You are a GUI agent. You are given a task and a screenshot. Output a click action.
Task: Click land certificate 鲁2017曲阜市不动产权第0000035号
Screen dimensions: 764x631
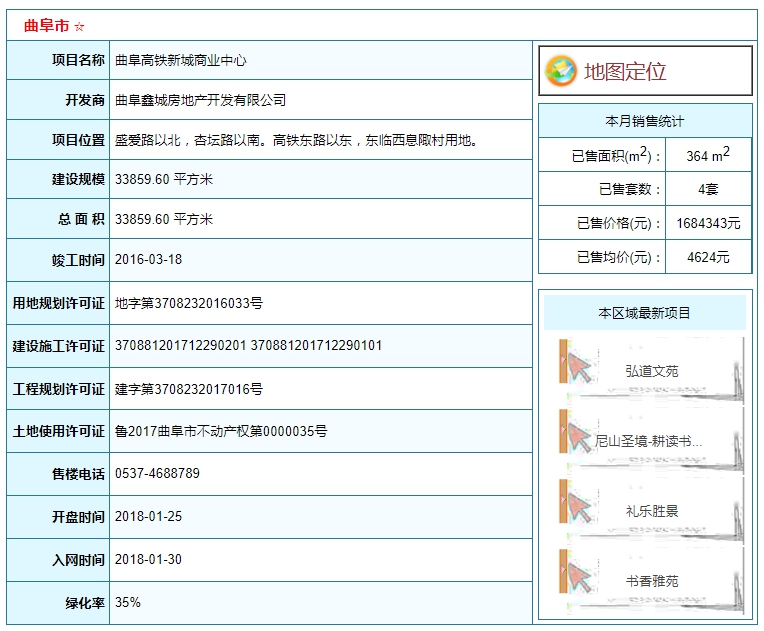tap(221, 431)
